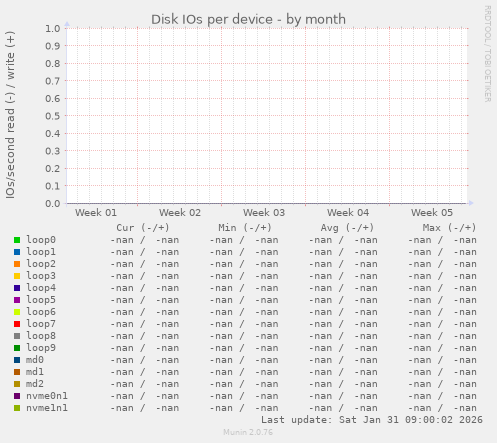Click the y-axis label IOs/second read/write
The height and width of the screenshot is (443, 497).
[x=10, y=115]
